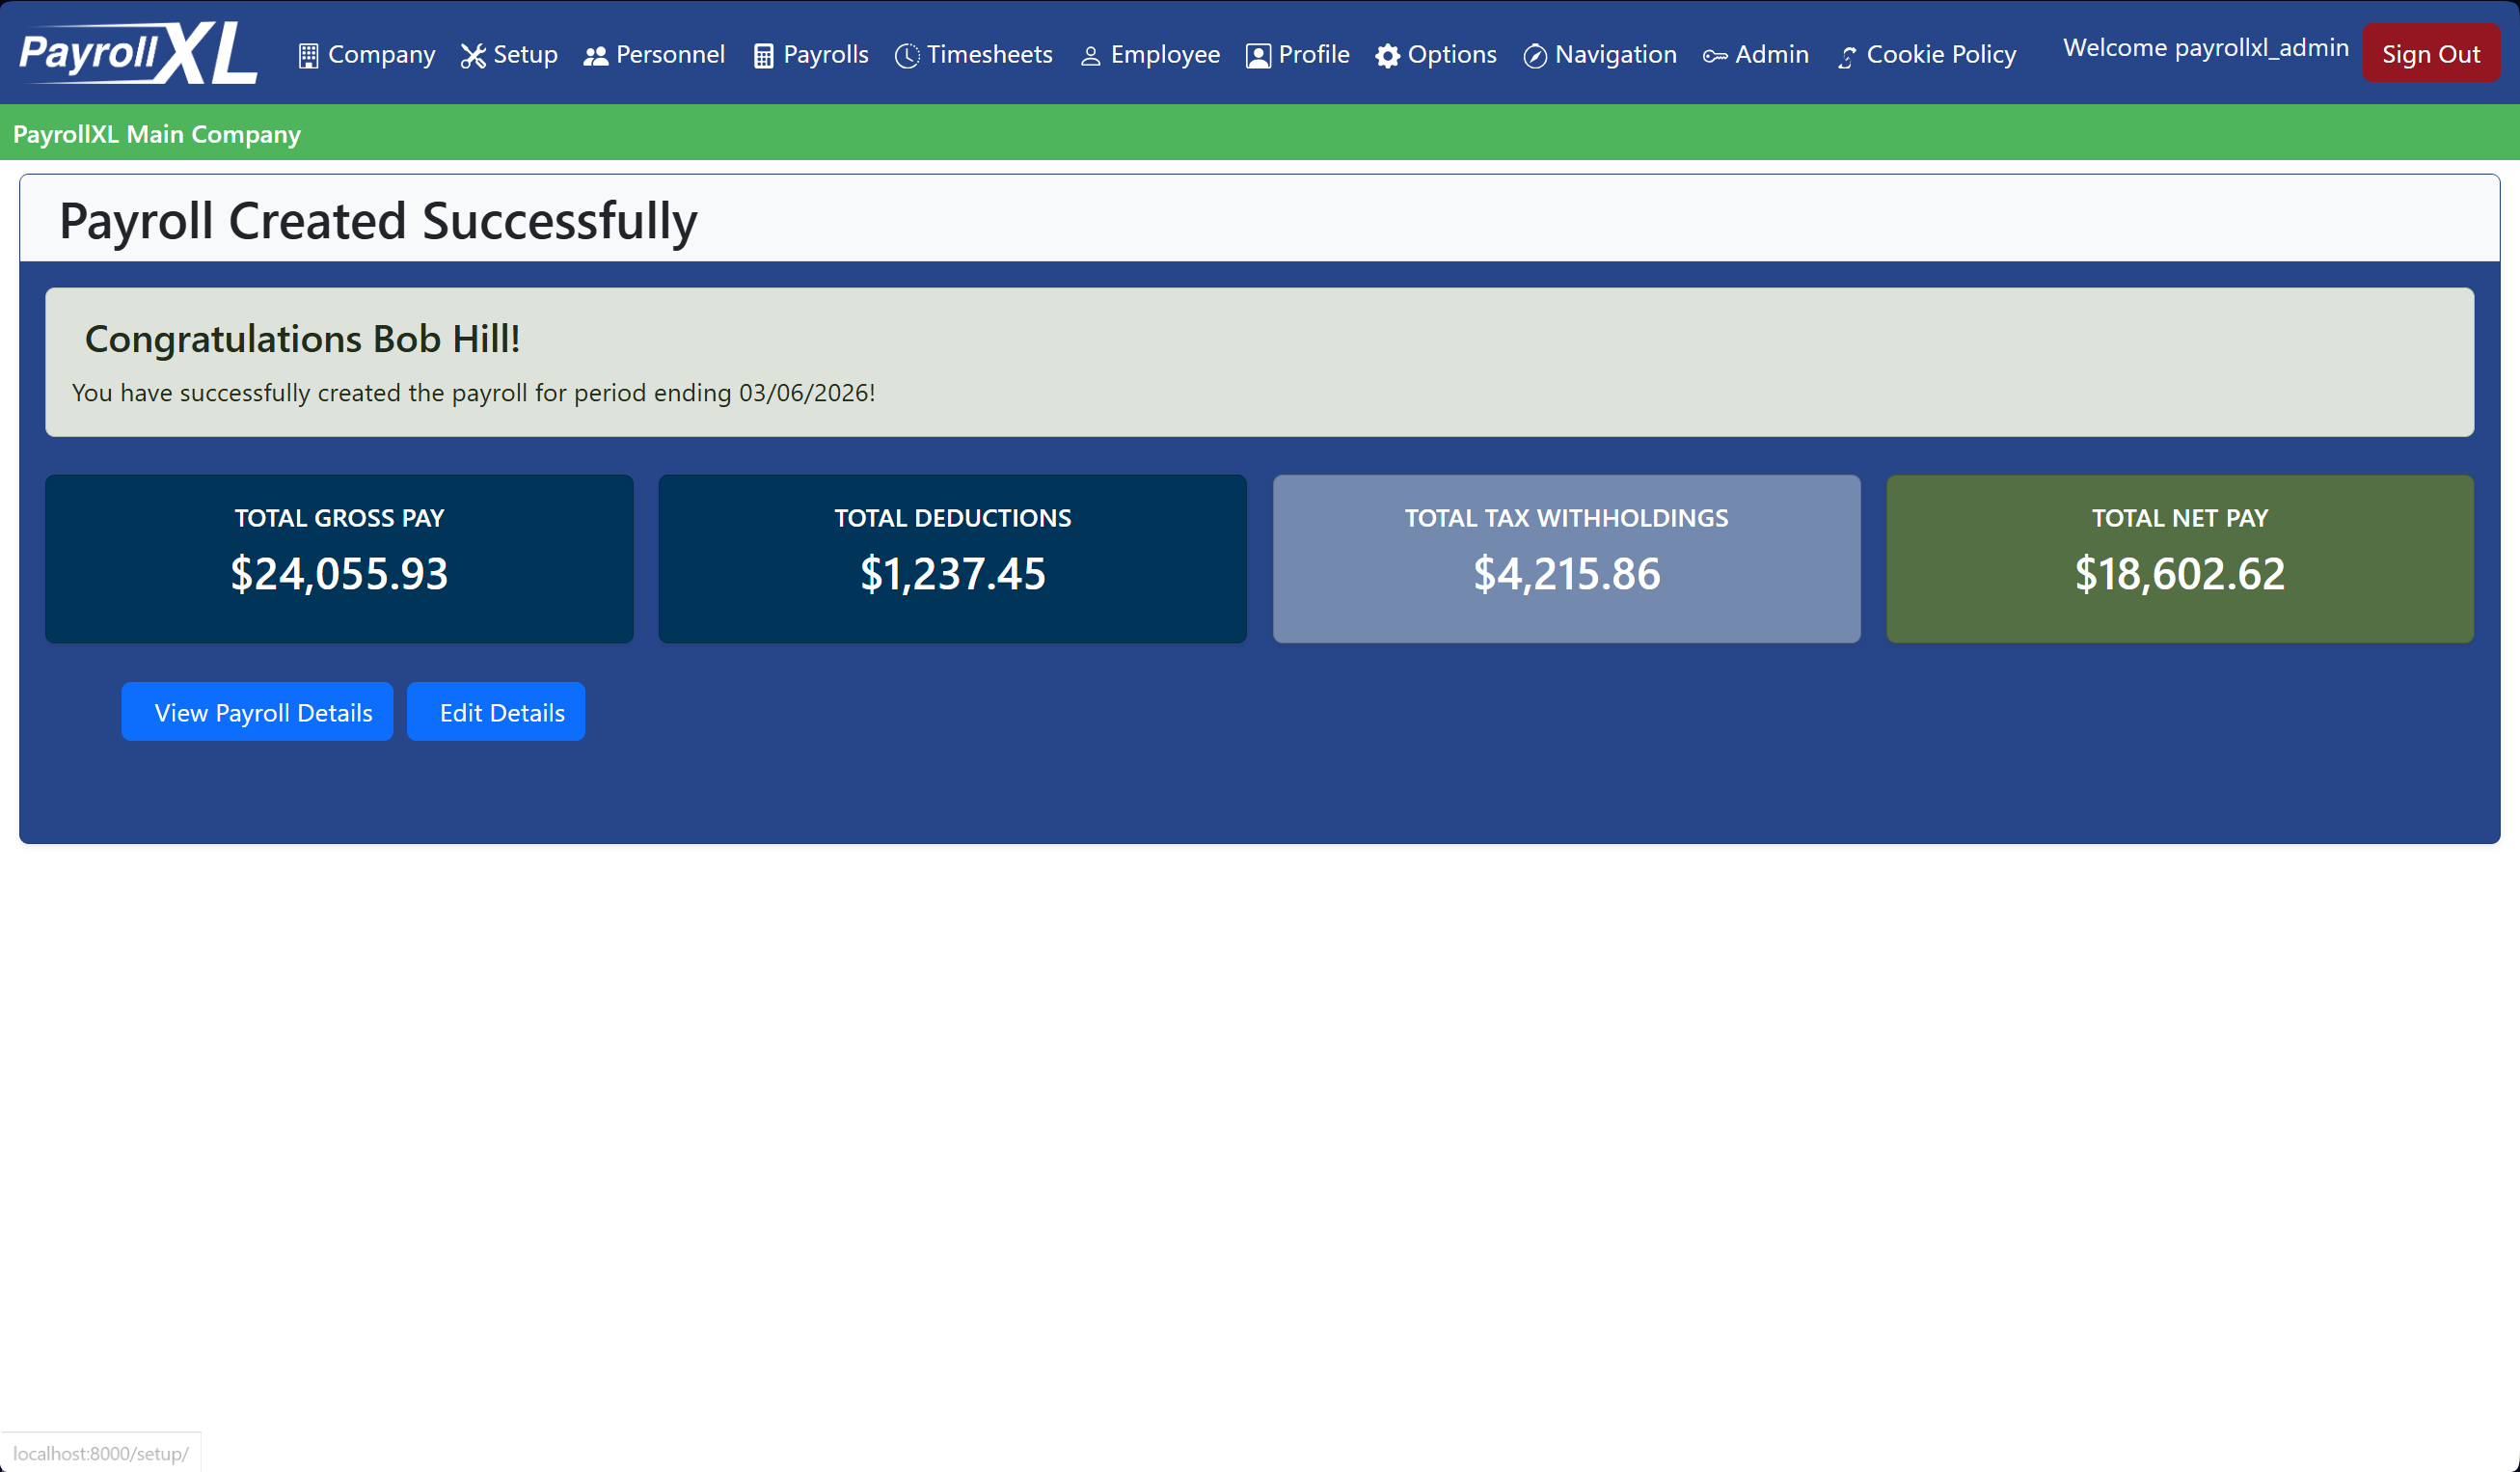
Task: Click the $1,237.45 deductions amount
Action: coord(952,574)
